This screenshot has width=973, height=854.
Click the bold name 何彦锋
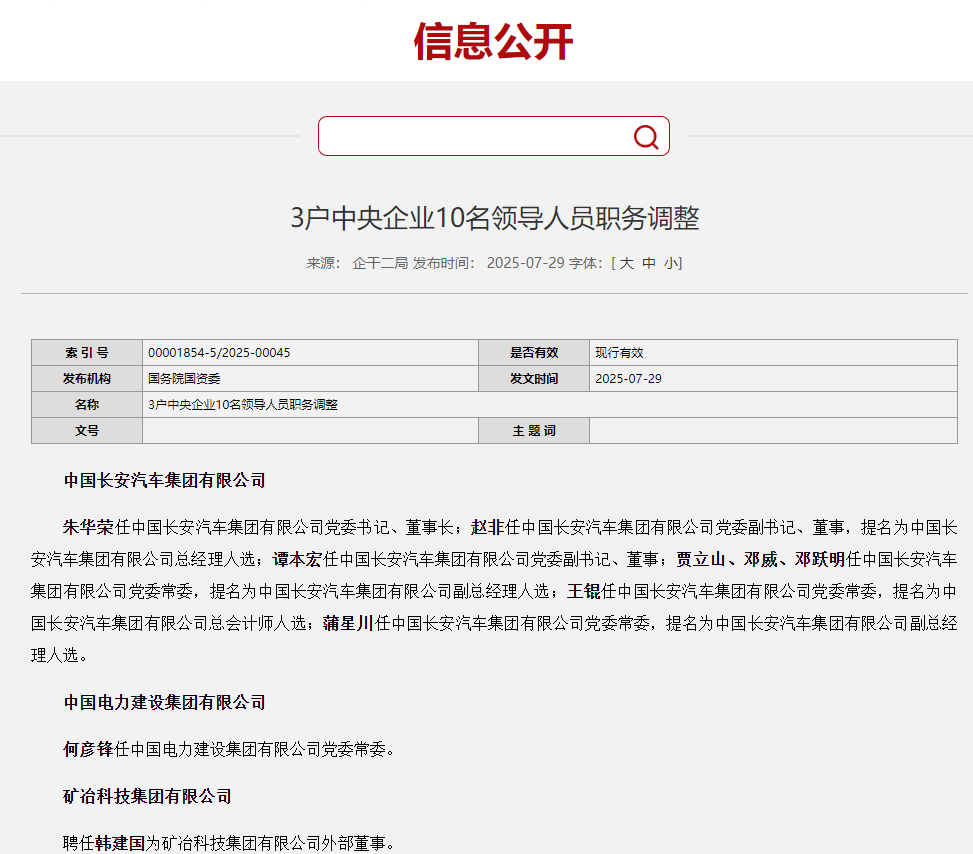coord(87,749)
